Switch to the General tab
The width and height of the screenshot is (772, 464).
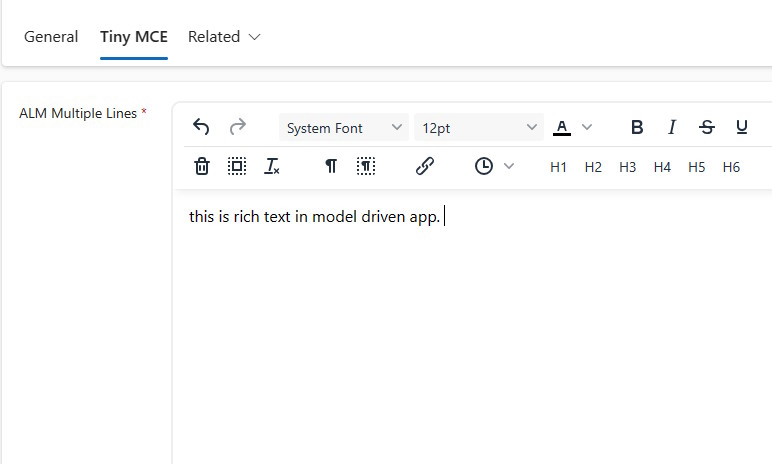51,37
